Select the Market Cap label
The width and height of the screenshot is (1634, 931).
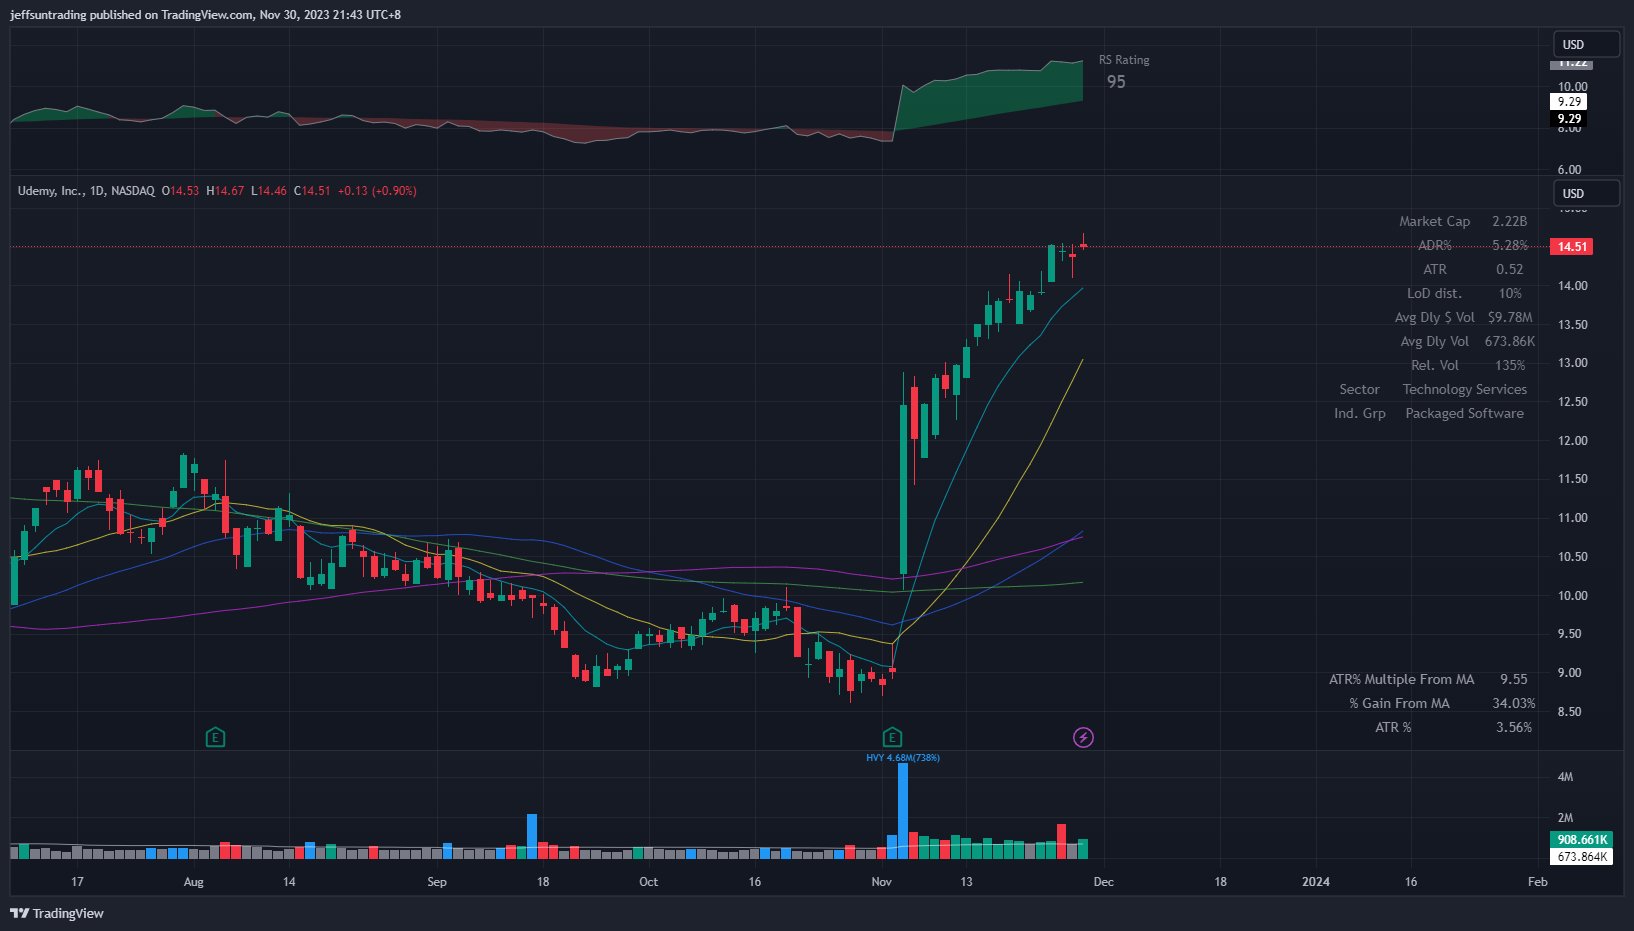(x=1434, y=222)
